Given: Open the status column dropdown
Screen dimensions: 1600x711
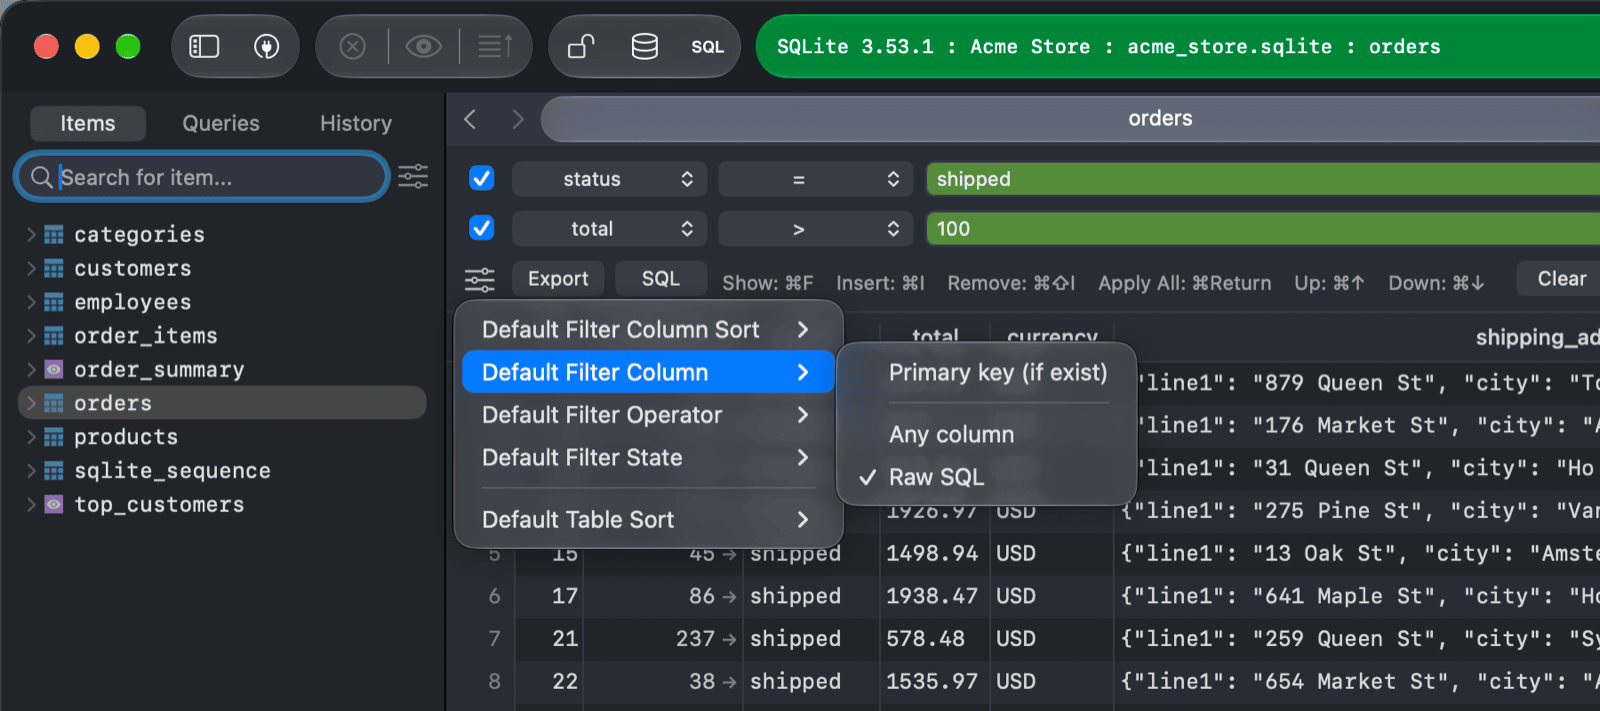Looking at the screenshot, I should [610, 179].
